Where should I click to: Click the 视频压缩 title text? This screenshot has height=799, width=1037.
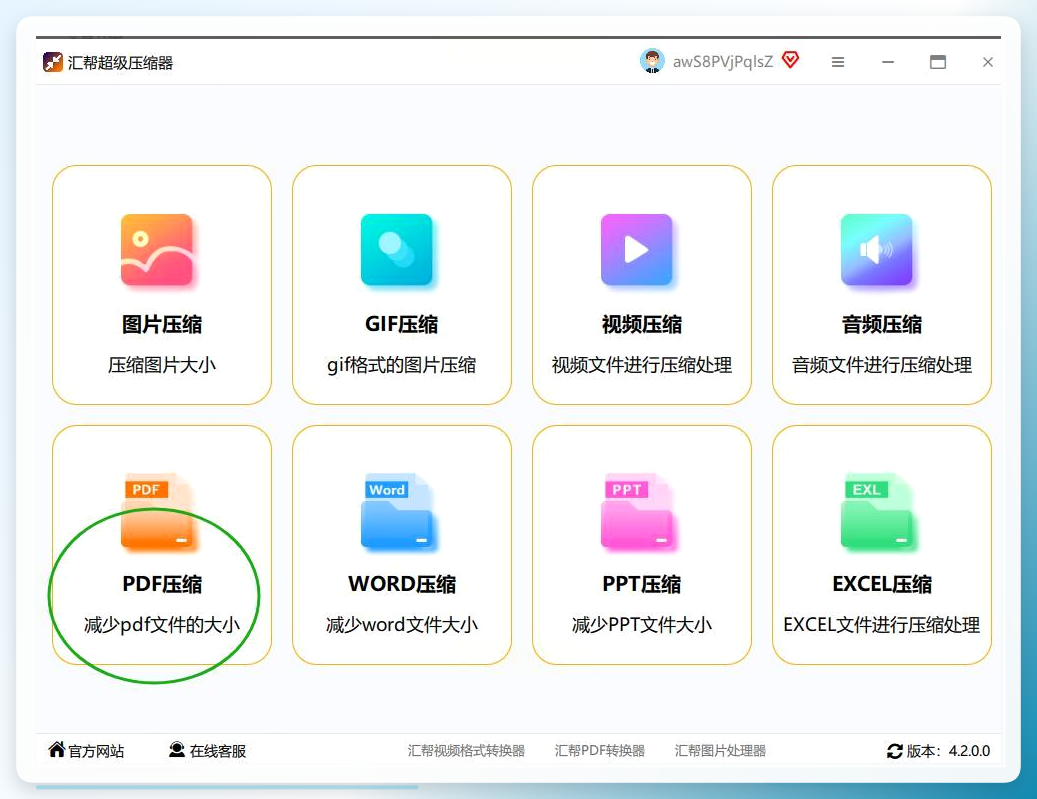tap(642, 324)
